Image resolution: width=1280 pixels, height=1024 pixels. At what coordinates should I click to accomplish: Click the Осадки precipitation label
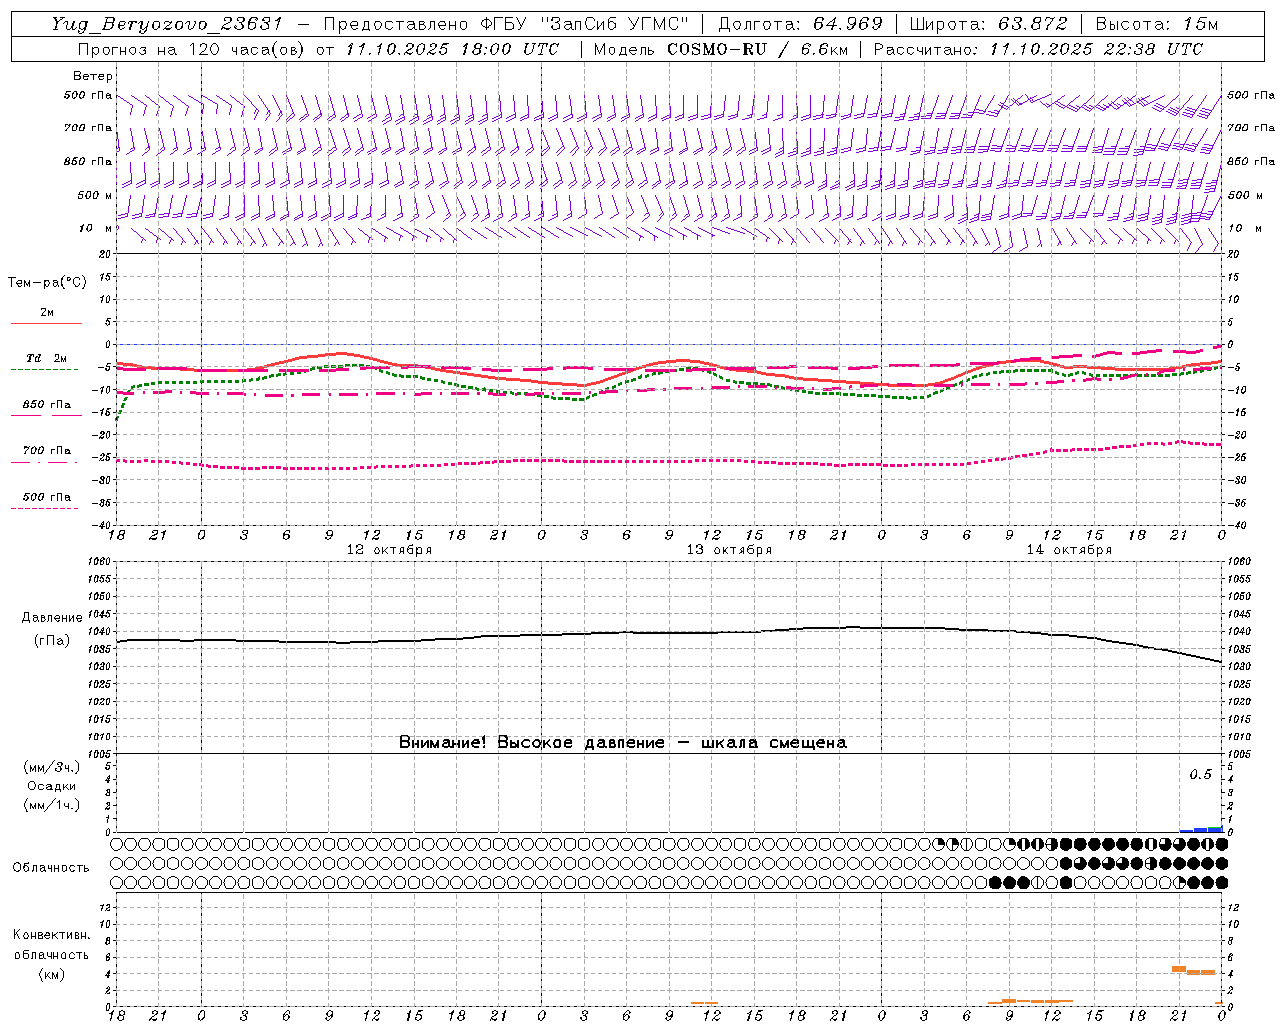coord(53,786)
